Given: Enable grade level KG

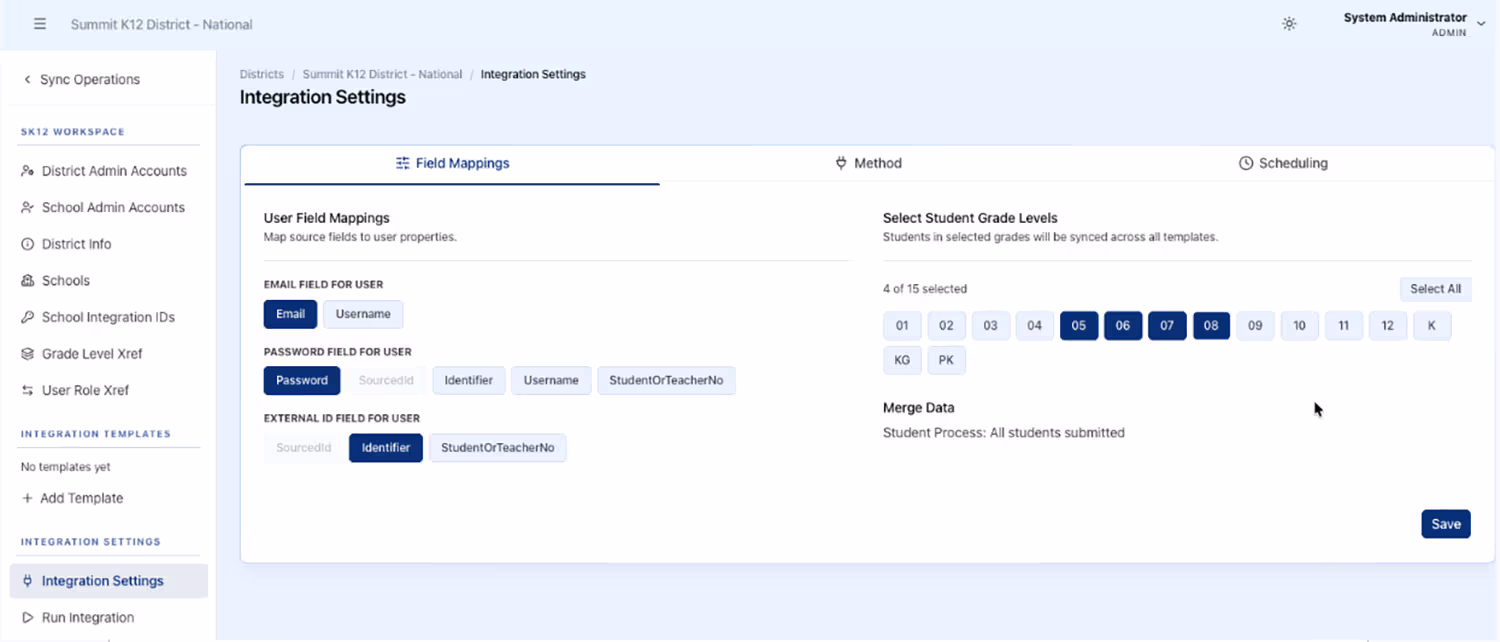Looking at the screenshot, I should [902, 360].
